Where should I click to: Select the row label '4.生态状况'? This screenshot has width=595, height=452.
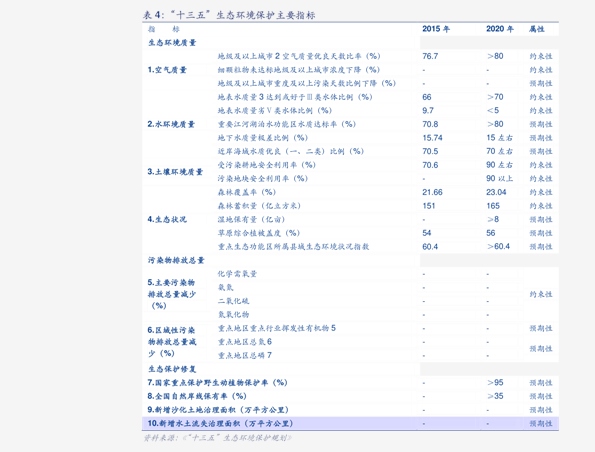[x=167, y=219]
